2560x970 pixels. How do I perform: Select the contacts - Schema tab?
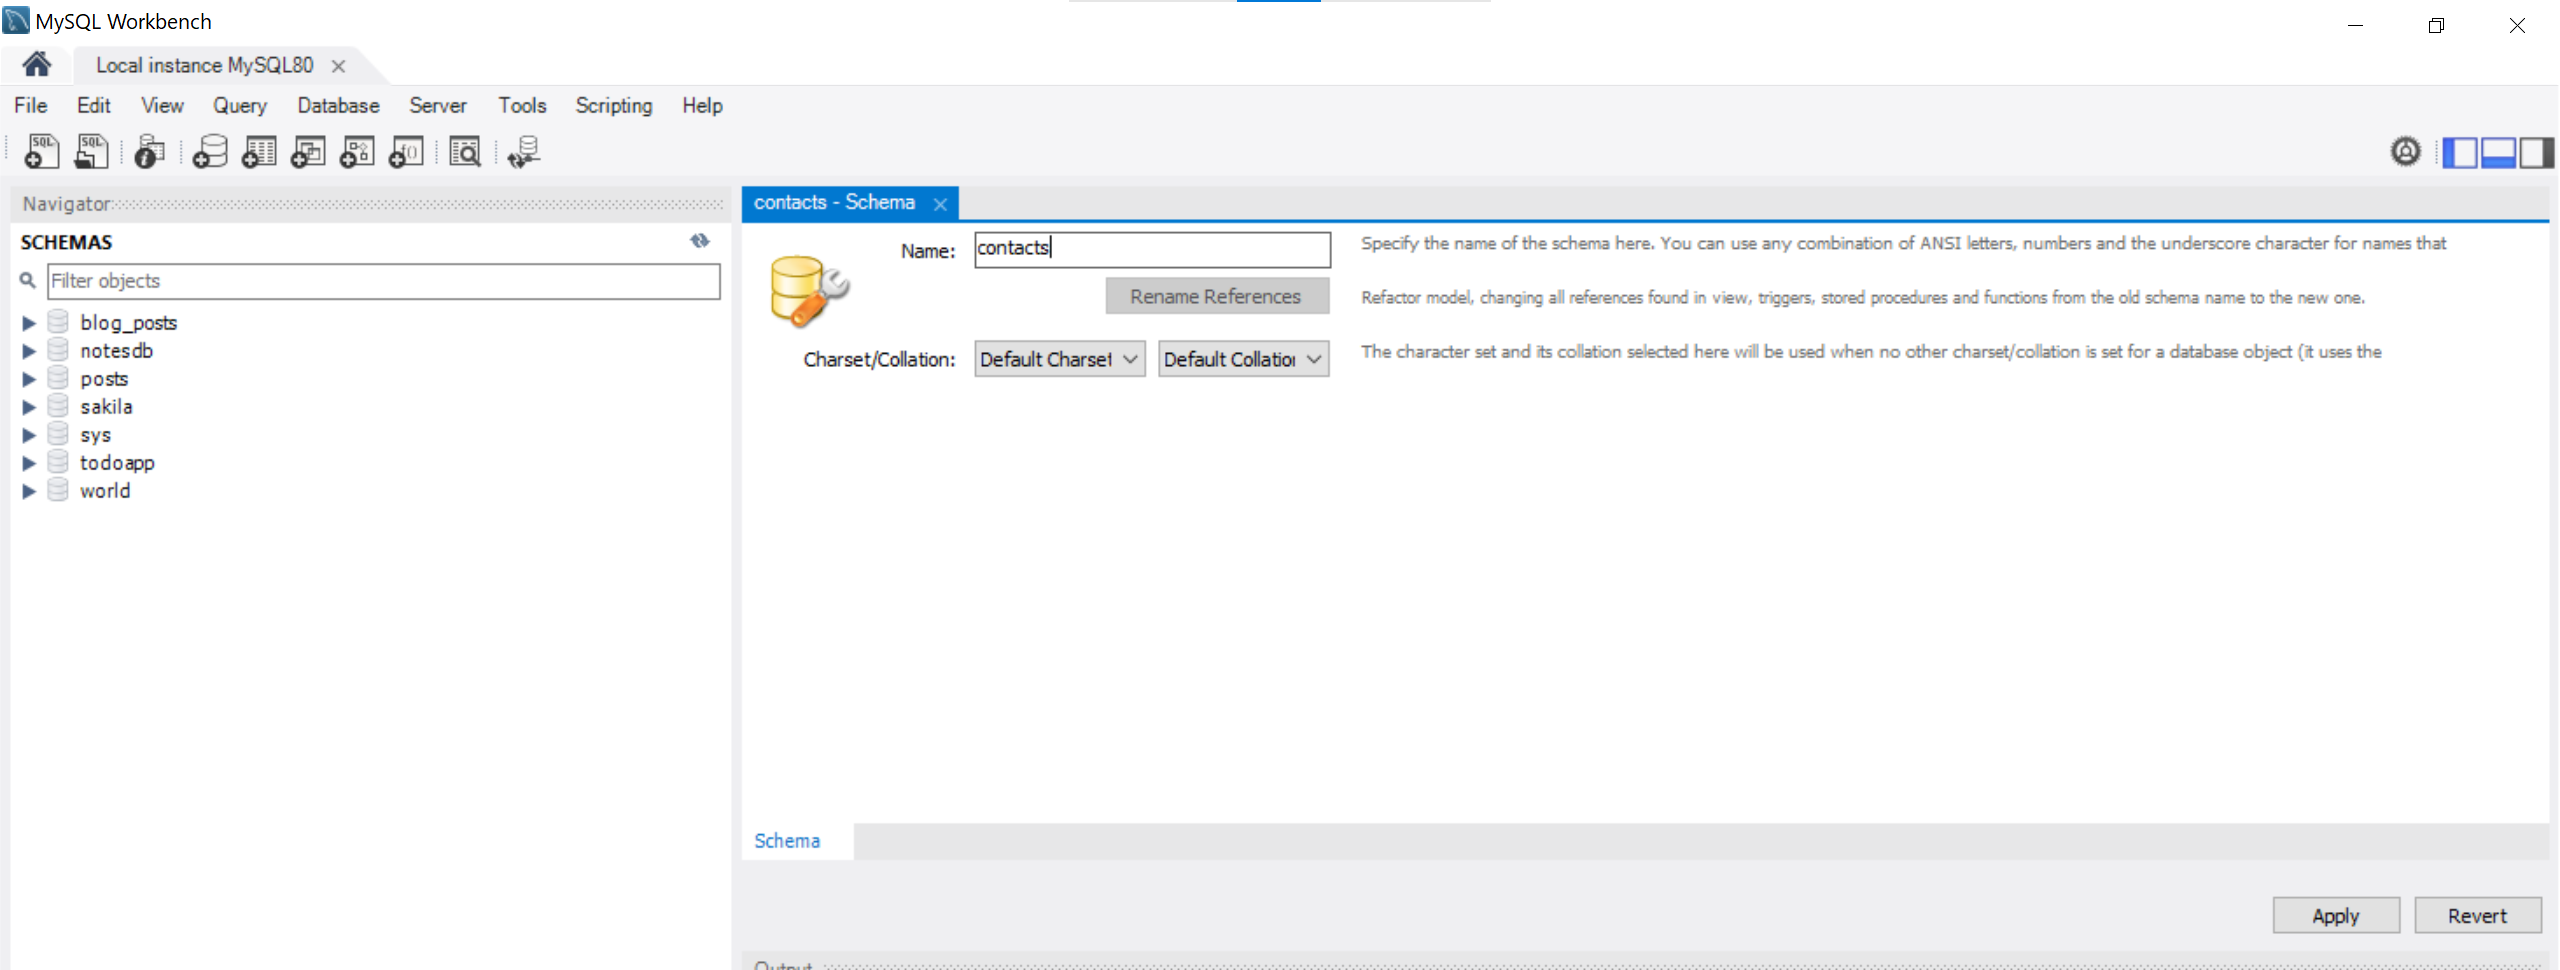834,202
